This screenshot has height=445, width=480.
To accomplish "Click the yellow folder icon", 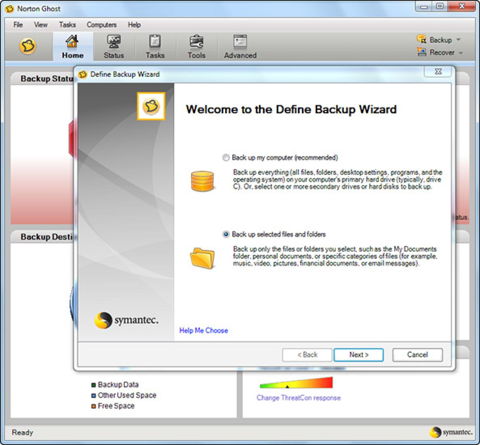I will (202, 258).
